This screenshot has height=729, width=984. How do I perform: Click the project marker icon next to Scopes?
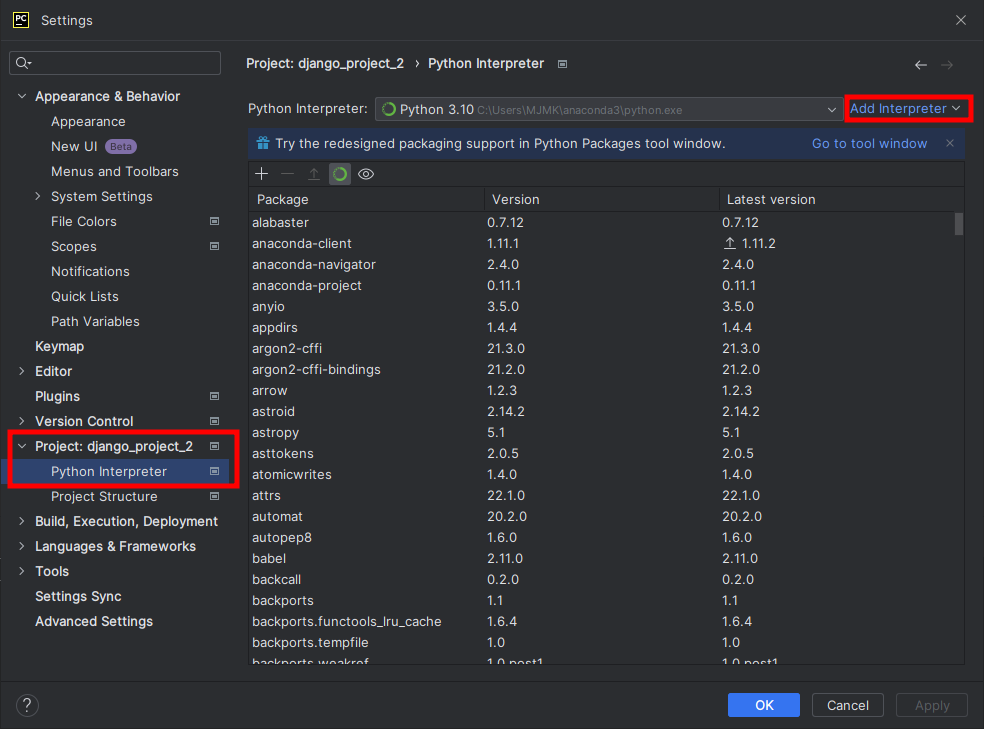click(x=215, y=247)
